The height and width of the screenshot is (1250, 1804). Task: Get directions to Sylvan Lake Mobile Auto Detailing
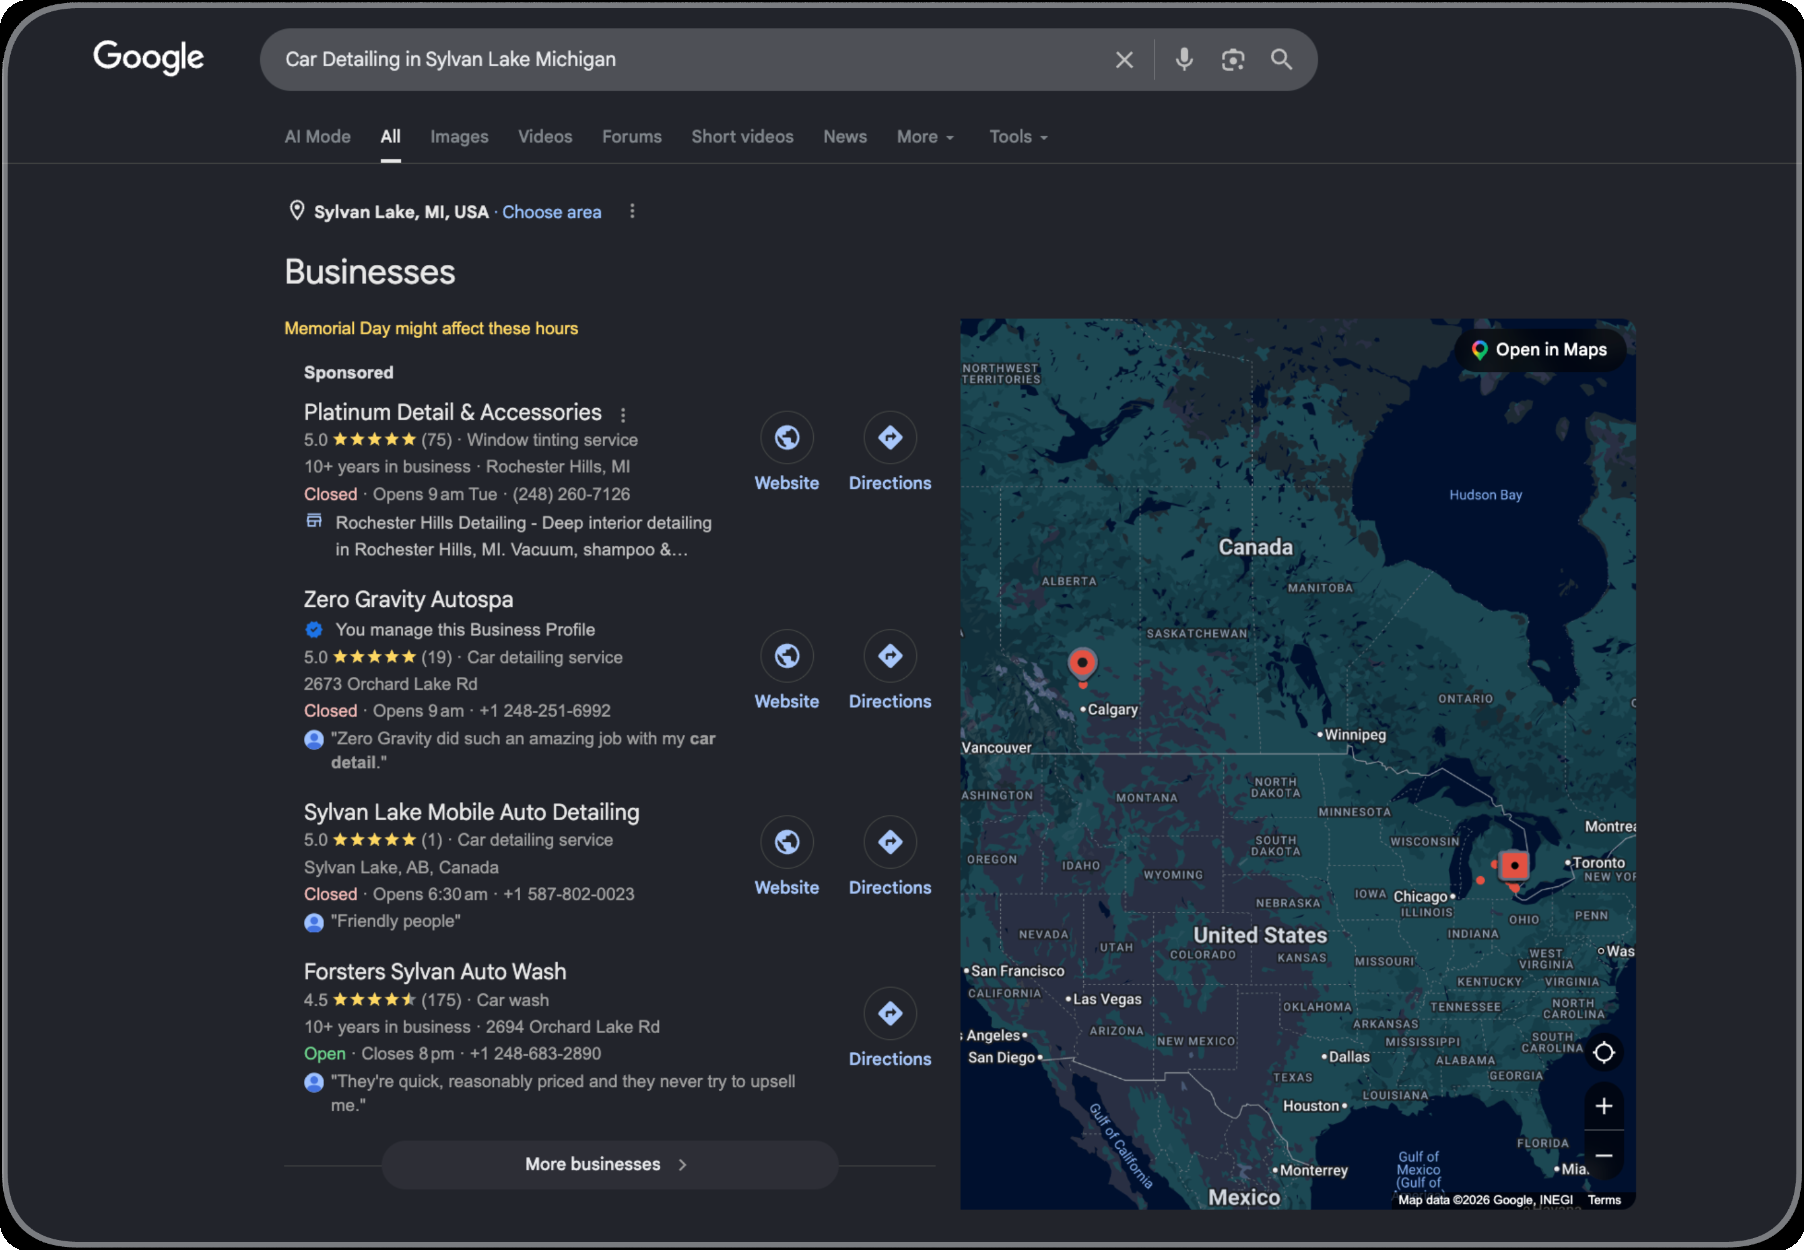click(x=890, y=842)
